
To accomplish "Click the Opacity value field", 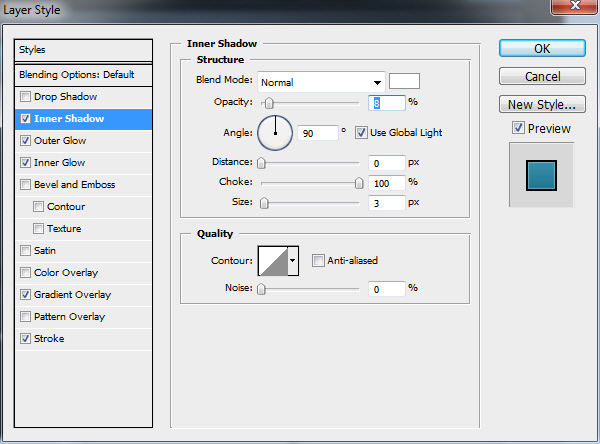I will (386, 103).
